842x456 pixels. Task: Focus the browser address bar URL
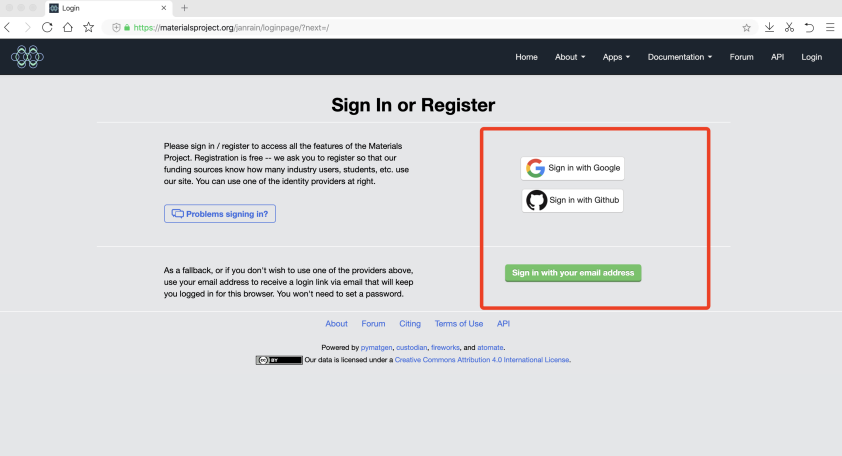[400, 27]
